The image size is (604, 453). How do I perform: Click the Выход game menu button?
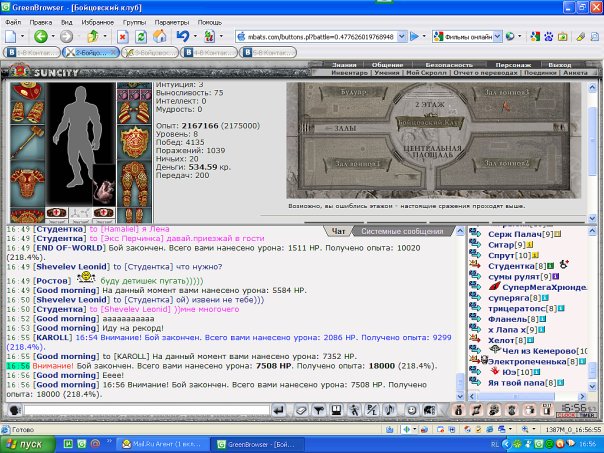(560, 65)
